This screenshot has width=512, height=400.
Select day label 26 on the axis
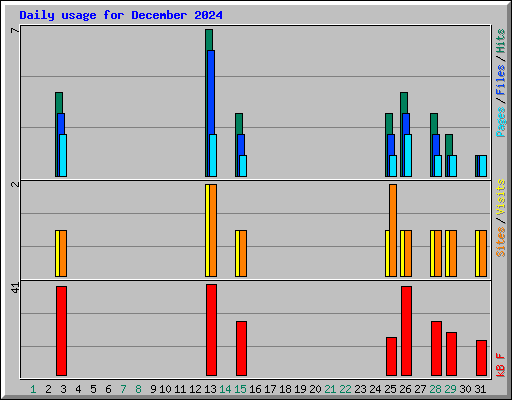(x=406, y=389)
